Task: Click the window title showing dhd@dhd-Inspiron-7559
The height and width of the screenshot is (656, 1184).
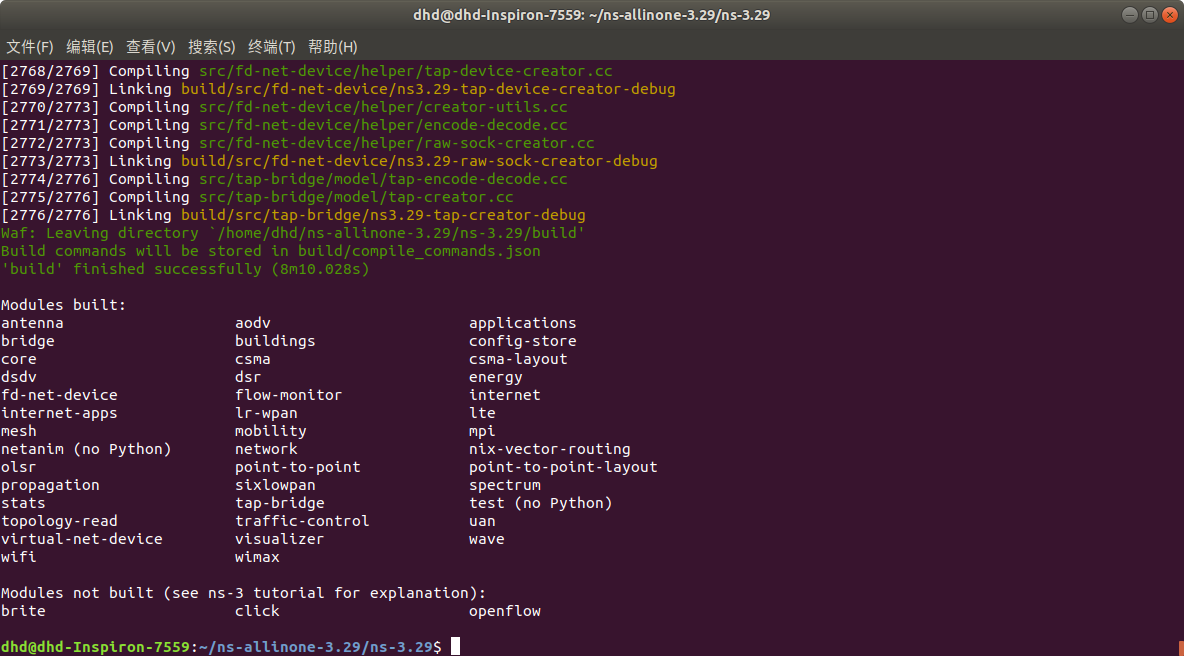Action: click(x=592, y=14)
